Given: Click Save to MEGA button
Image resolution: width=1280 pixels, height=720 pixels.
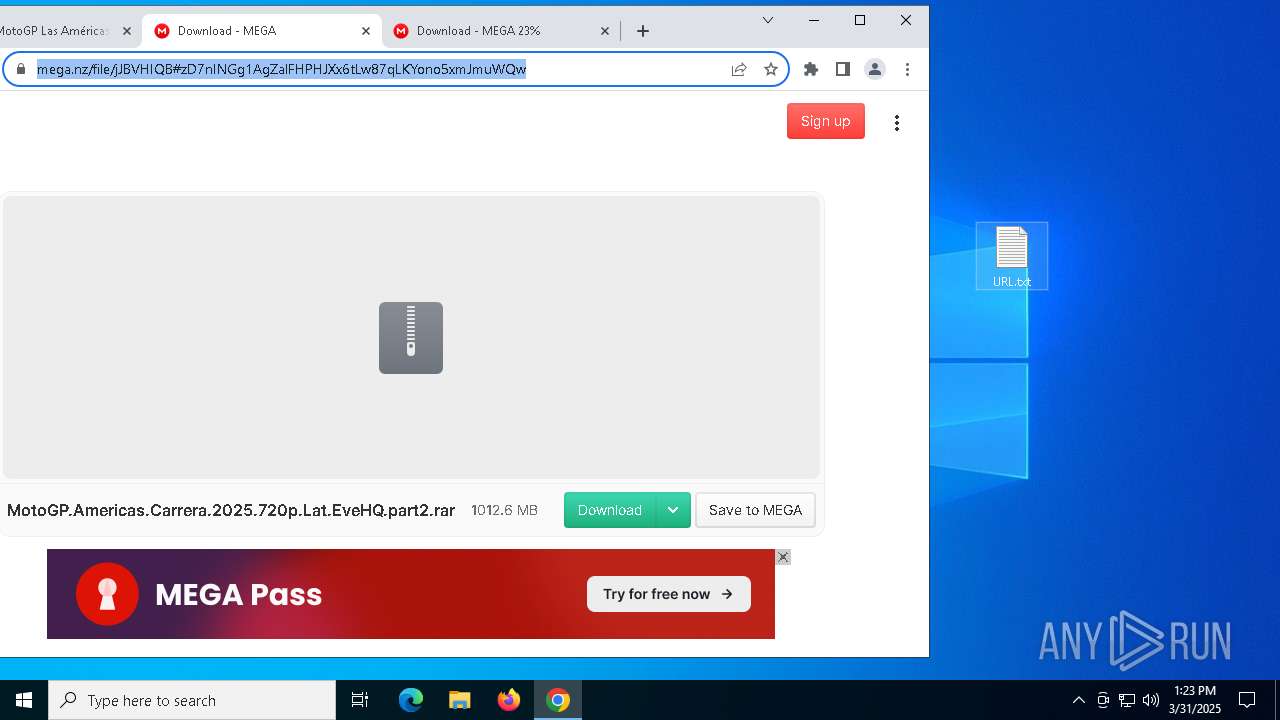Looking at the screenshot, I should (755, 510).
